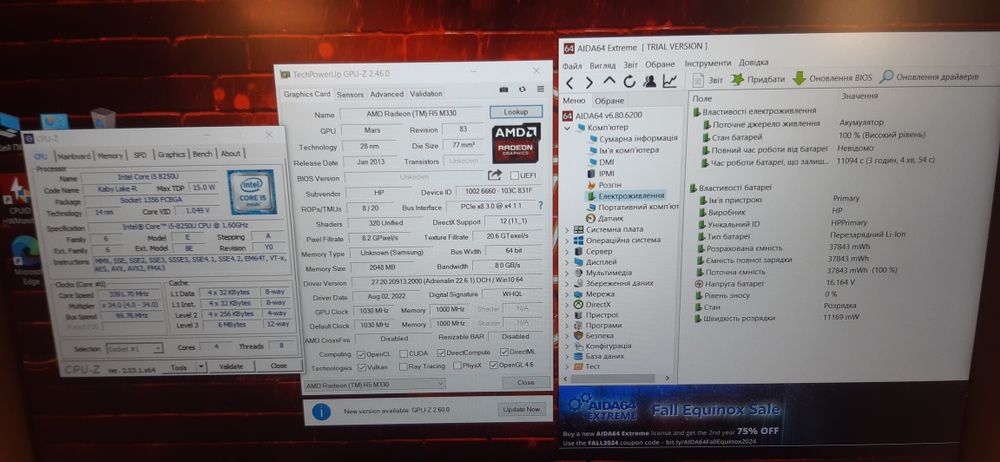Share BIOS via GPU-Z export arrow icon
This screenshot has width=1000, height=462.
coord(495,175)
